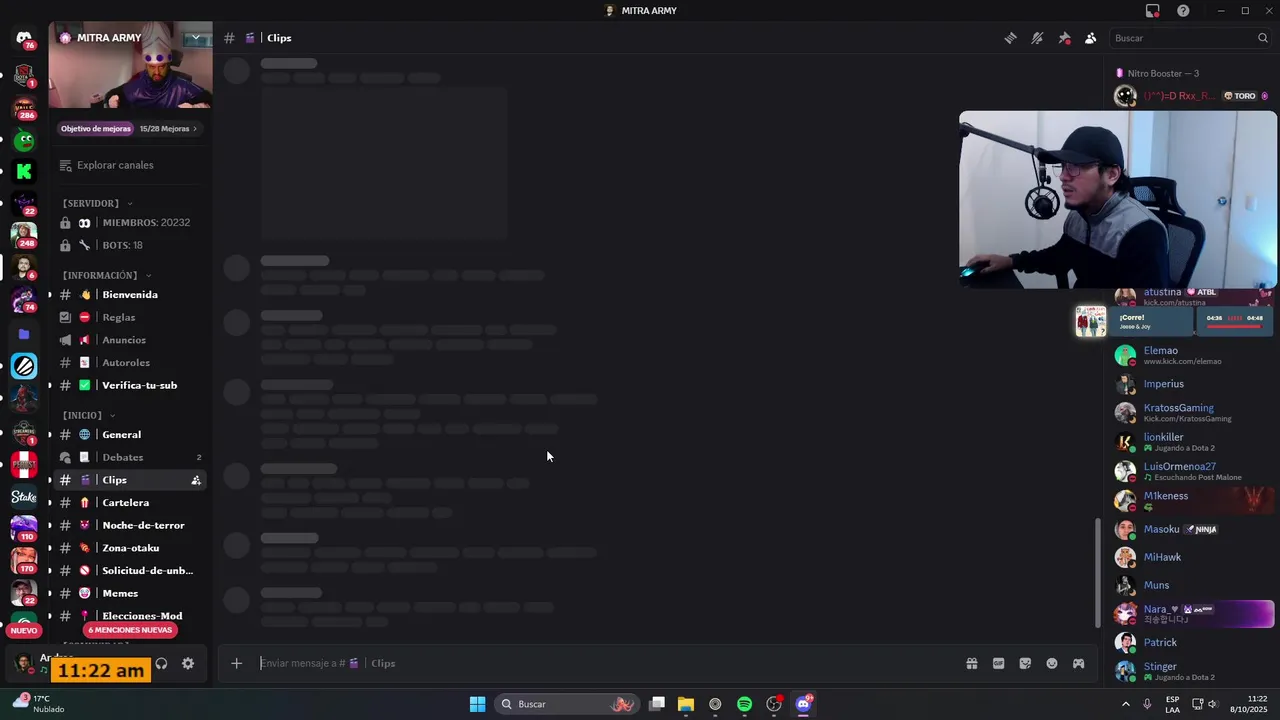This screenshot has height=720, width=1280.
Task: Open user settings gear icon
Action: click(188, 663)
